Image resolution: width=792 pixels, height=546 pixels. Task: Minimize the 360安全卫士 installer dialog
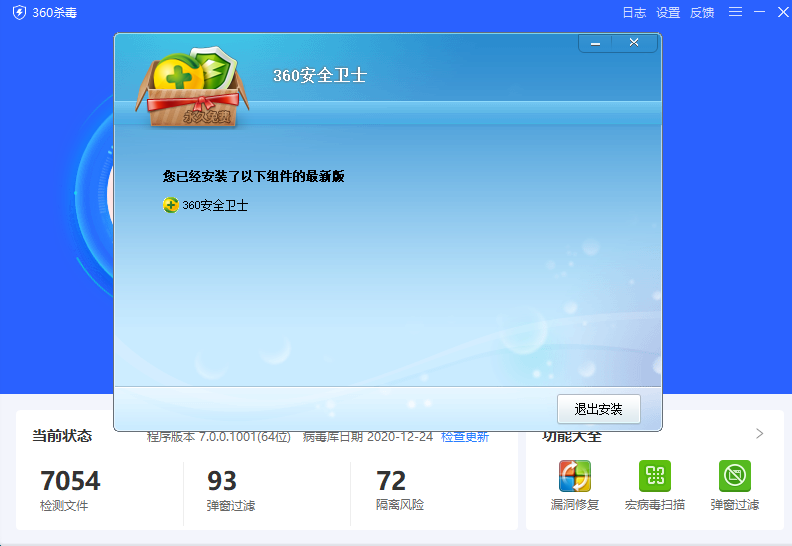596,44
